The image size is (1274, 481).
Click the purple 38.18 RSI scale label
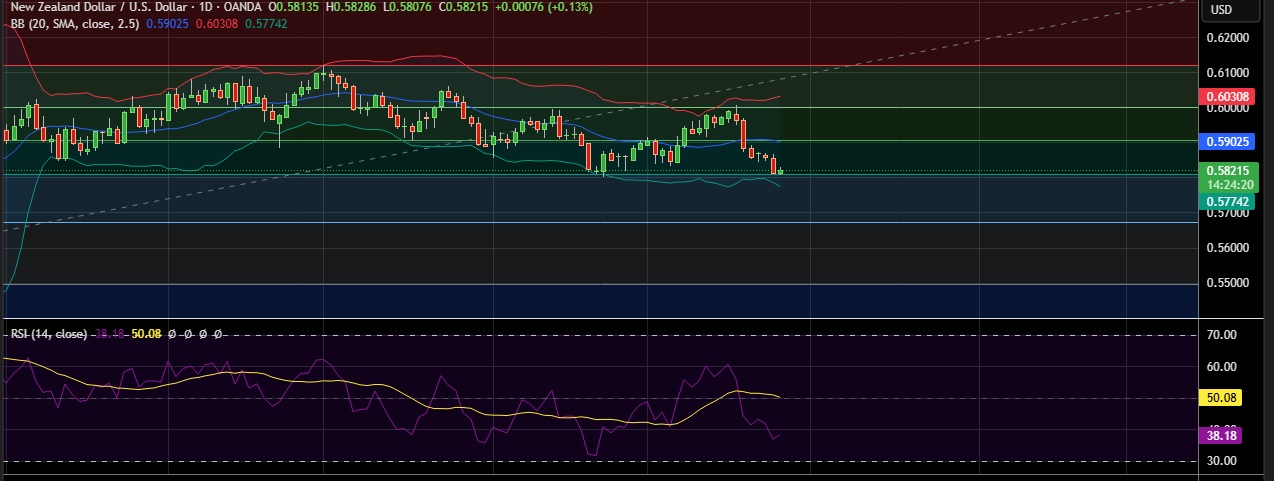[x=1223, y=435]
